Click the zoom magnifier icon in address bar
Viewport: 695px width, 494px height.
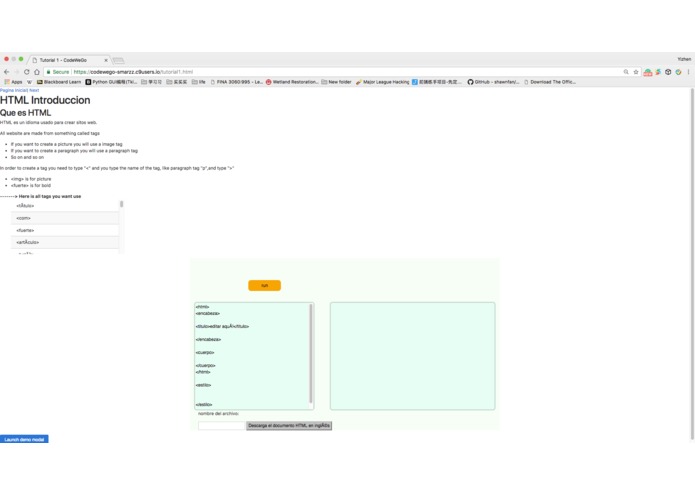pos(626,72)
